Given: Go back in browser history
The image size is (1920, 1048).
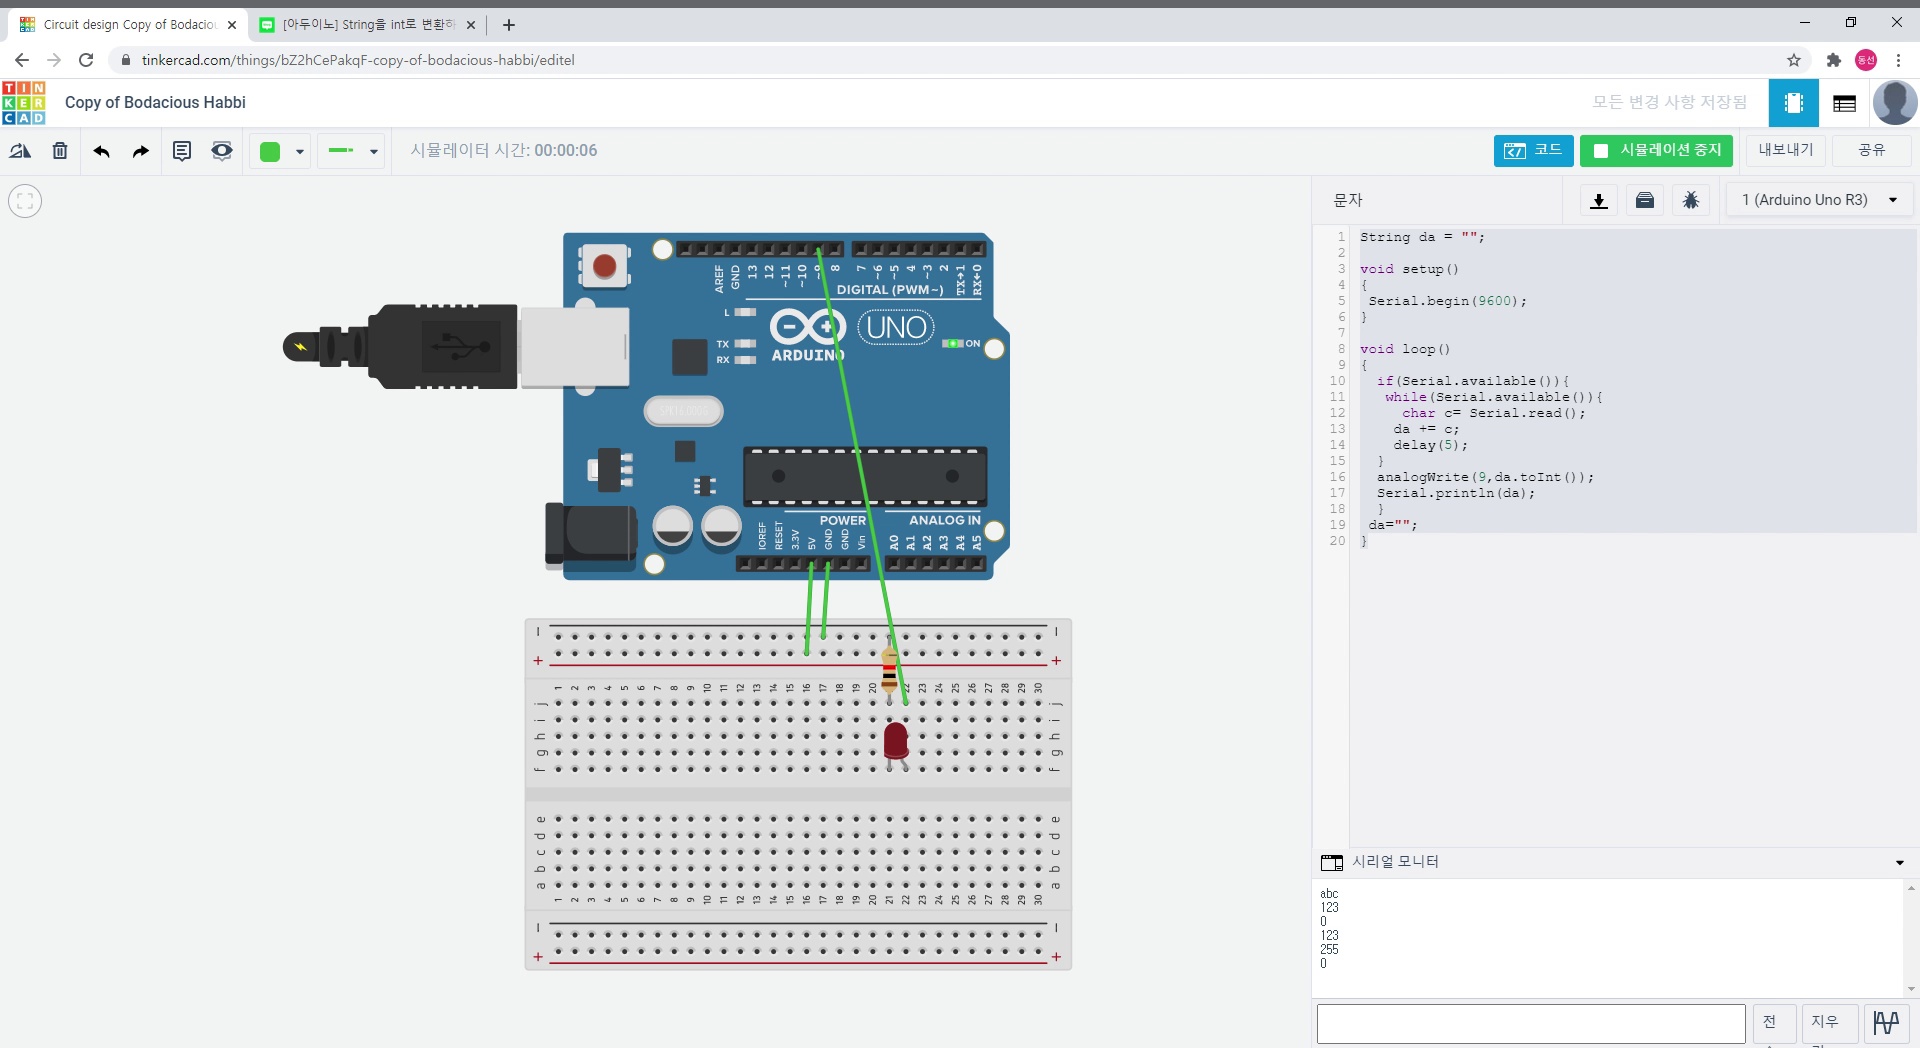Looking at the screenshot, I should click(x=22, y=60).
